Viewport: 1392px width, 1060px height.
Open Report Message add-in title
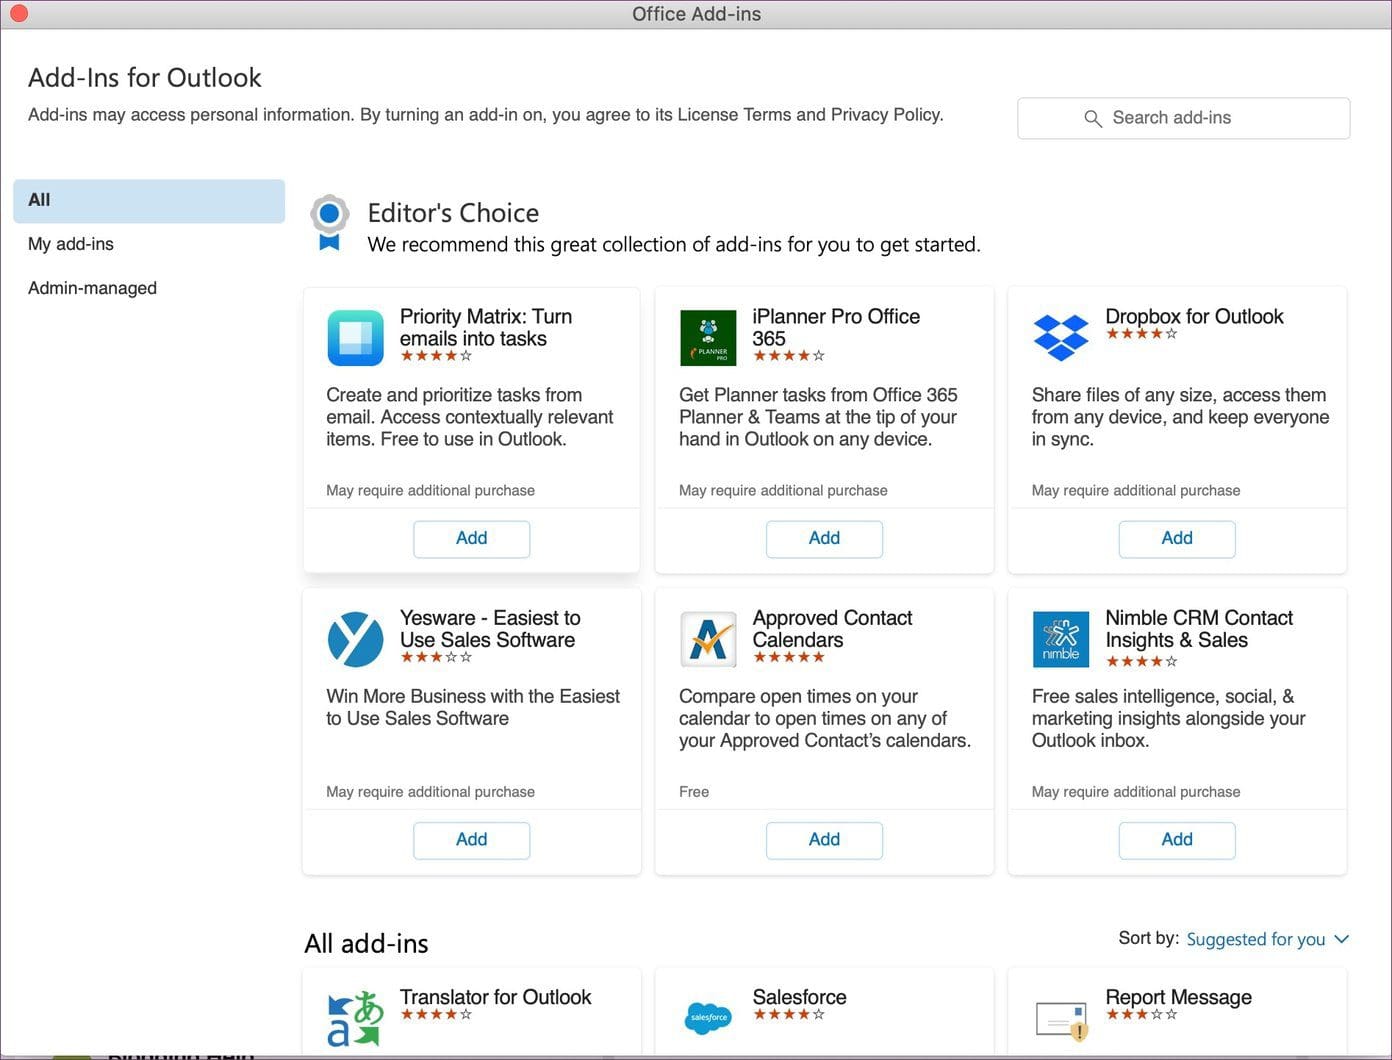pos(1178,997)
